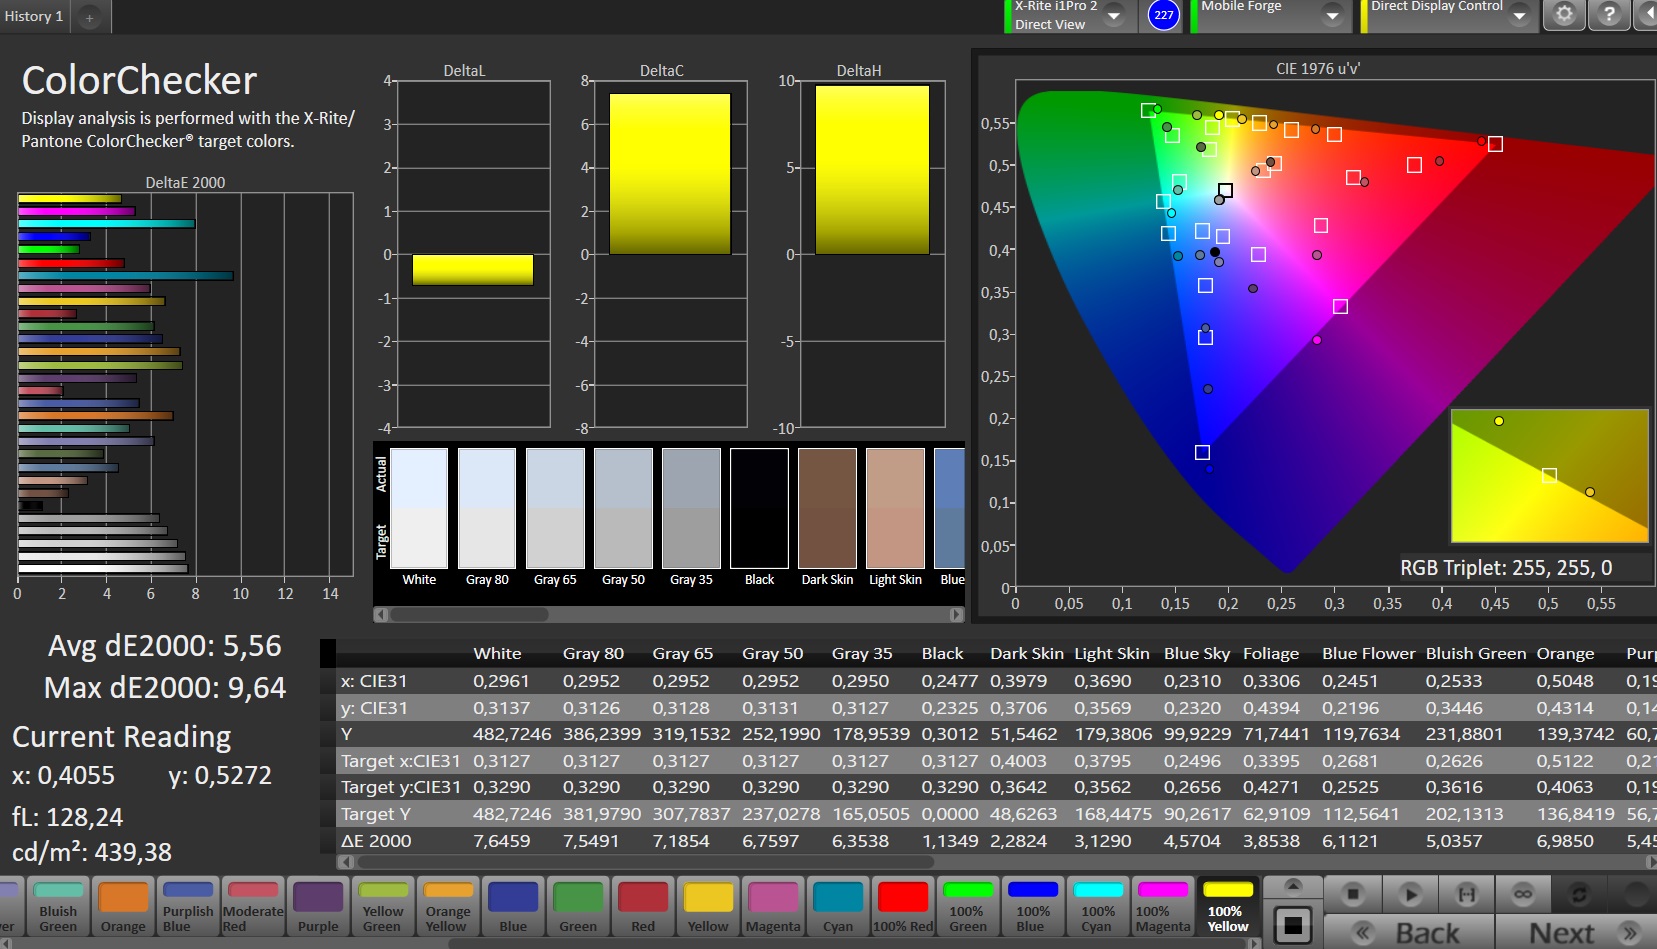Image resolution: width=1657 pixels, height=949 pixels.
Task: Add a new history tab with plus
Action: click(x=89, y=18)
